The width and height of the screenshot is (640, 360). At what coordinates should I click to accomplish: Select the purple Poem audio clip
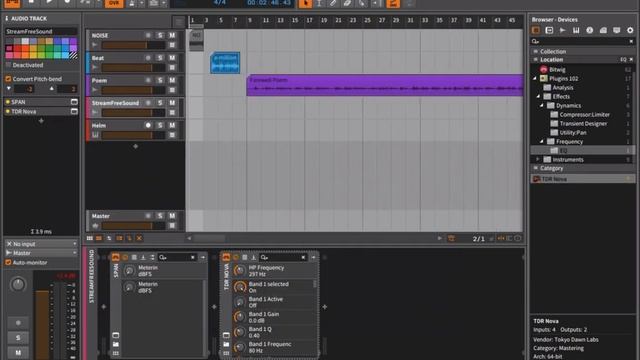point(385,85)
